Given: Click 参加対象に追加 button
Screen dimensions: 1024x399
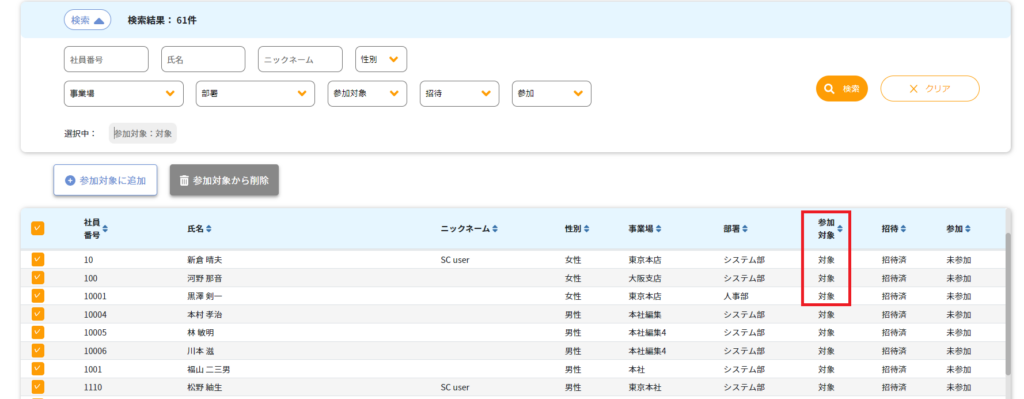Looking at the screenshot, I should [x=105, y=180].
